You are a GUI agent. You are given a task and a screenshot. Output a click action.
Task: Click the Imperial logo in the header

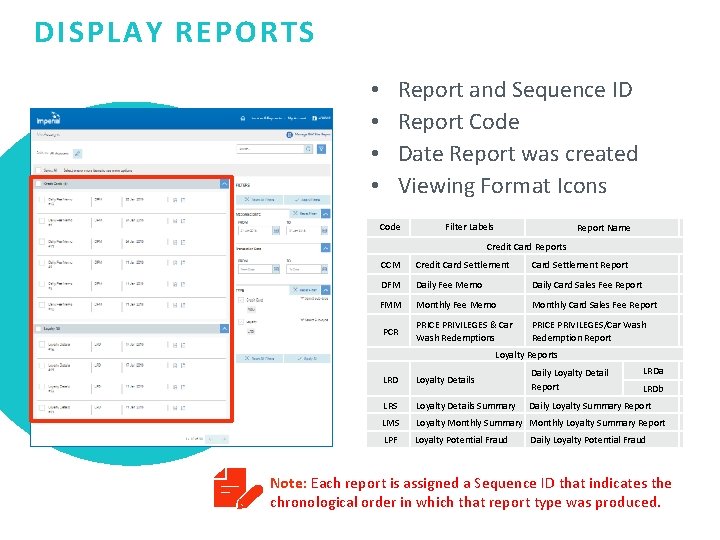tap(48, 118)
